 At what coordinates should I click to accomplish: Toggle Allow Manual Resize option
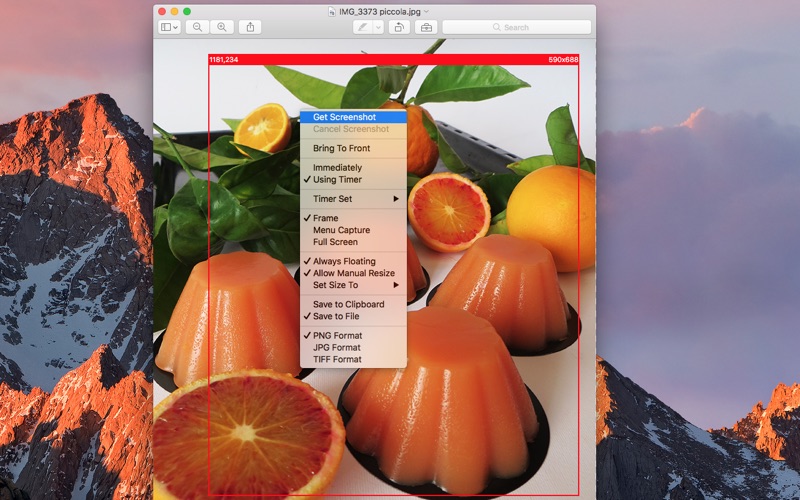(353, 272)
